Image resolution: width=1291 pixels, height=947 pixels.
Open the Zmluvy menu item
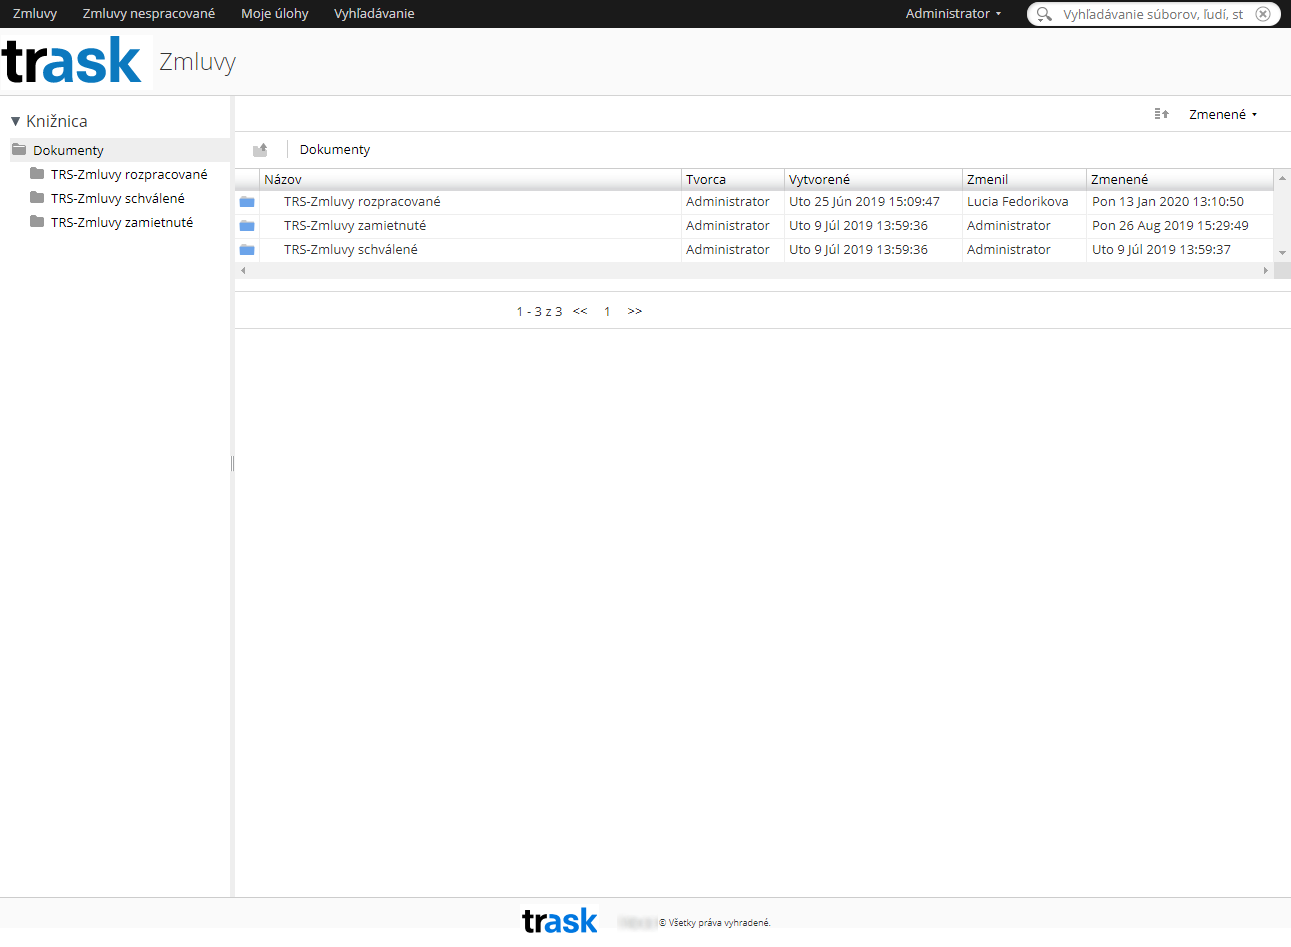(x=35, y=14)
